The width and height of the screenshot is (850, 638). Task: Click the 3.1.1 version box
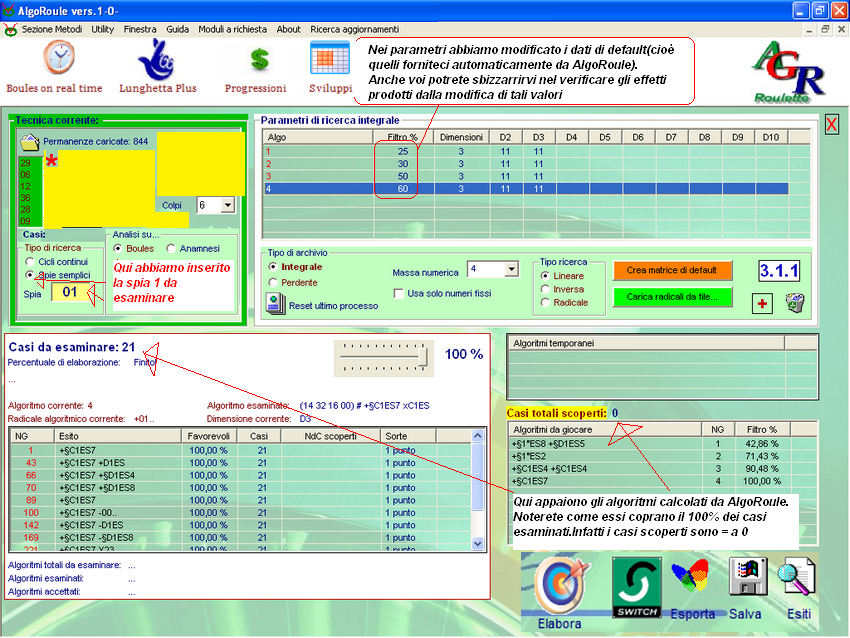(779, 270)
